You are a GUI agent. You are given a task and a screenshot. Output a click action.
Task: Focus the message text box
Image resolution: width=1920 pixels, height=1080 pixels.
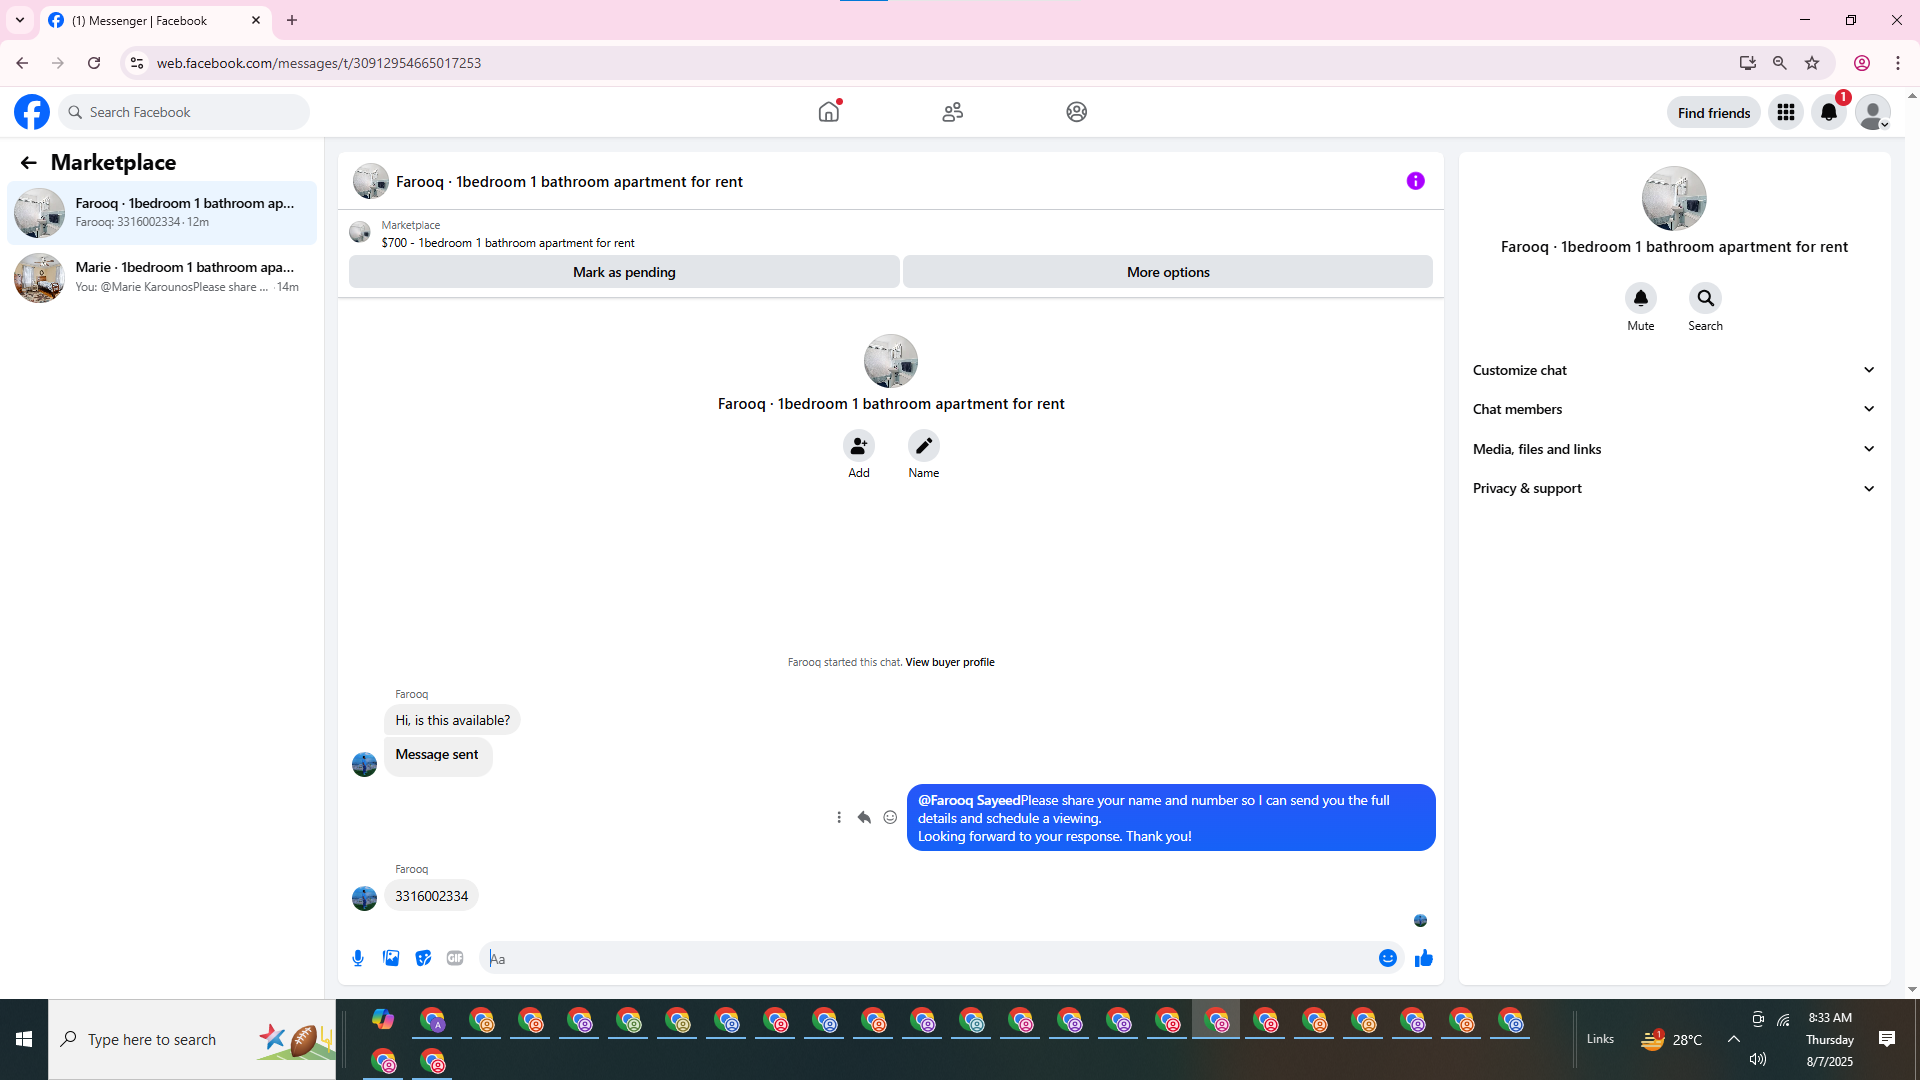pyautogui.click(x=928, y=959)
